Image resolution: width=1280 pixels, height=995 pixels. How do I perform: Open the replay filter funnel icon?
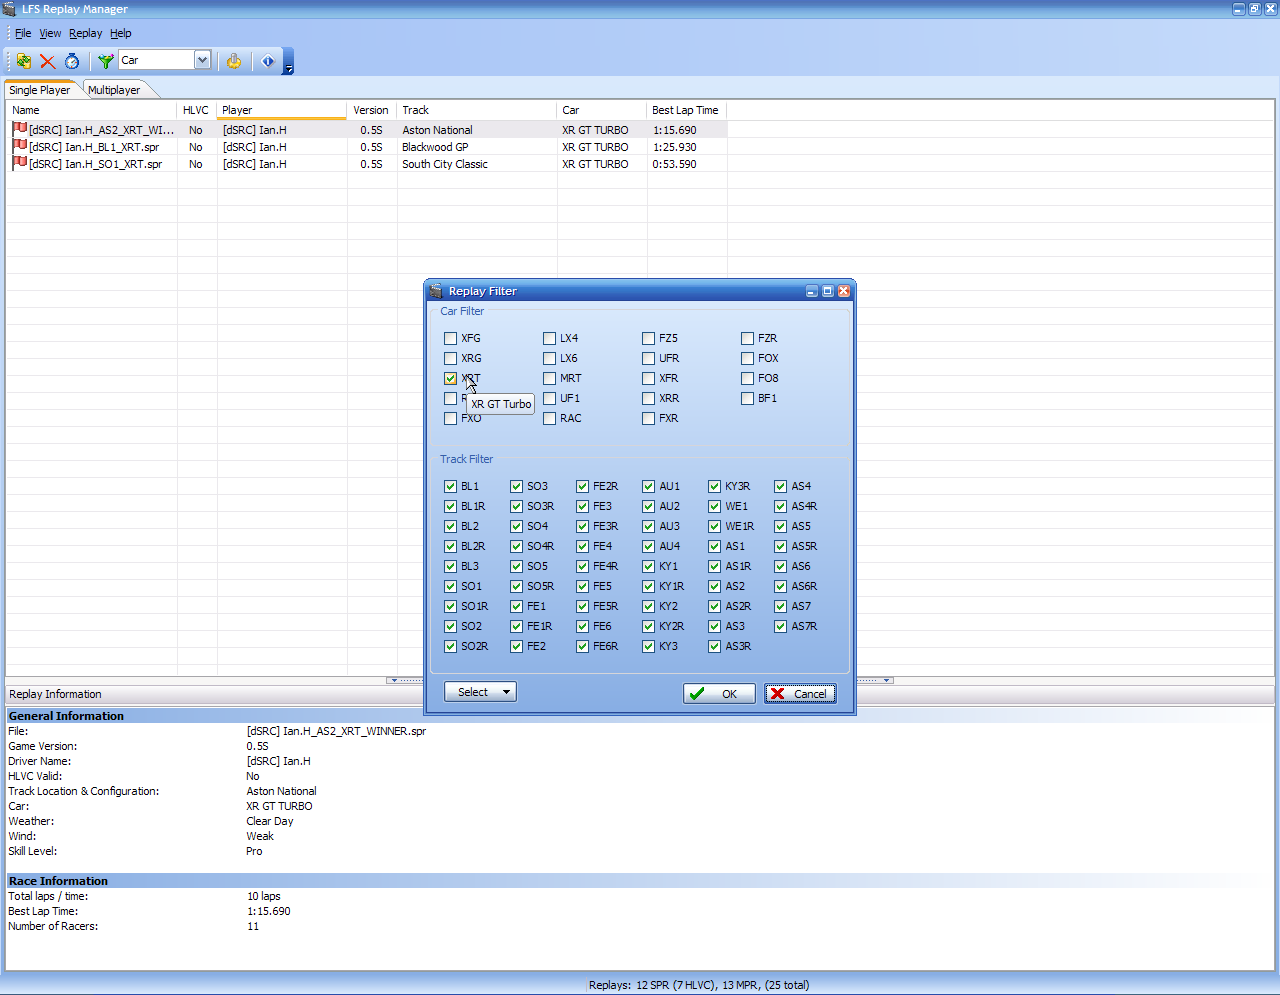(x=105, y=61)
